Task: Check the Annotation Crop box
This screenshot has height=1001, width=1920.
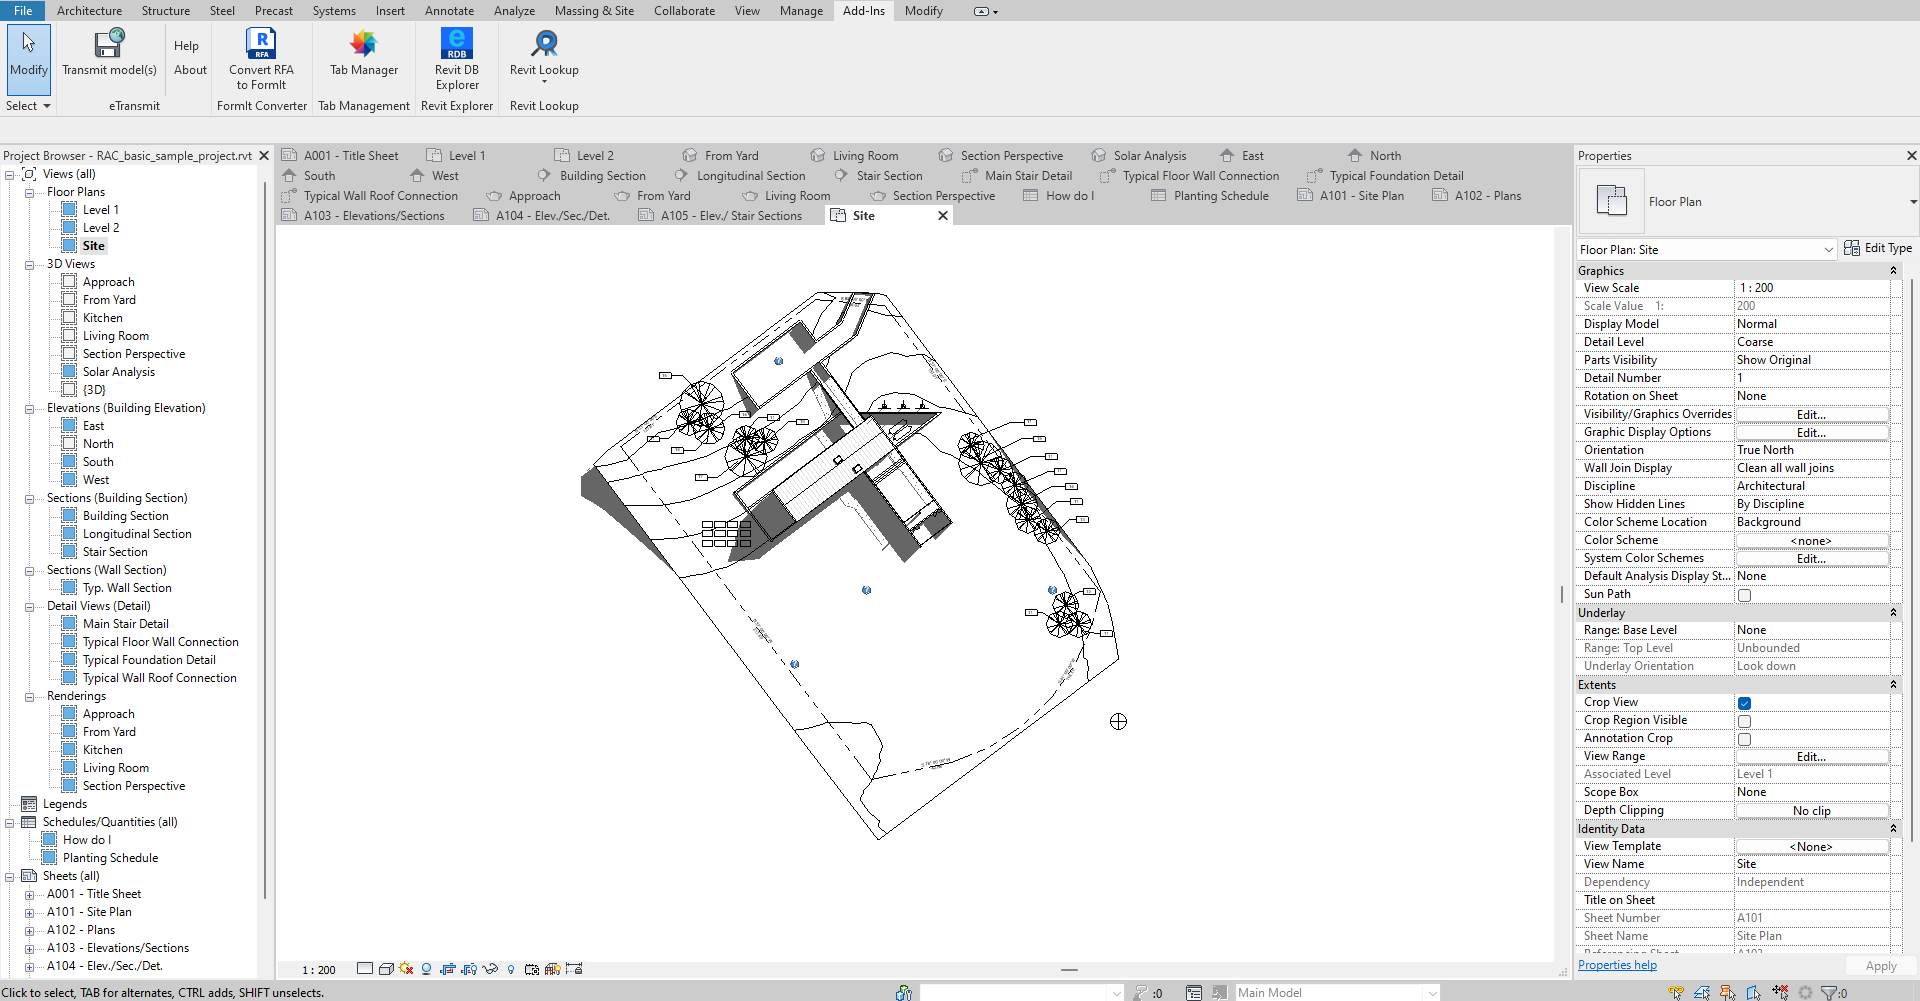Action: click(1745, 738)
